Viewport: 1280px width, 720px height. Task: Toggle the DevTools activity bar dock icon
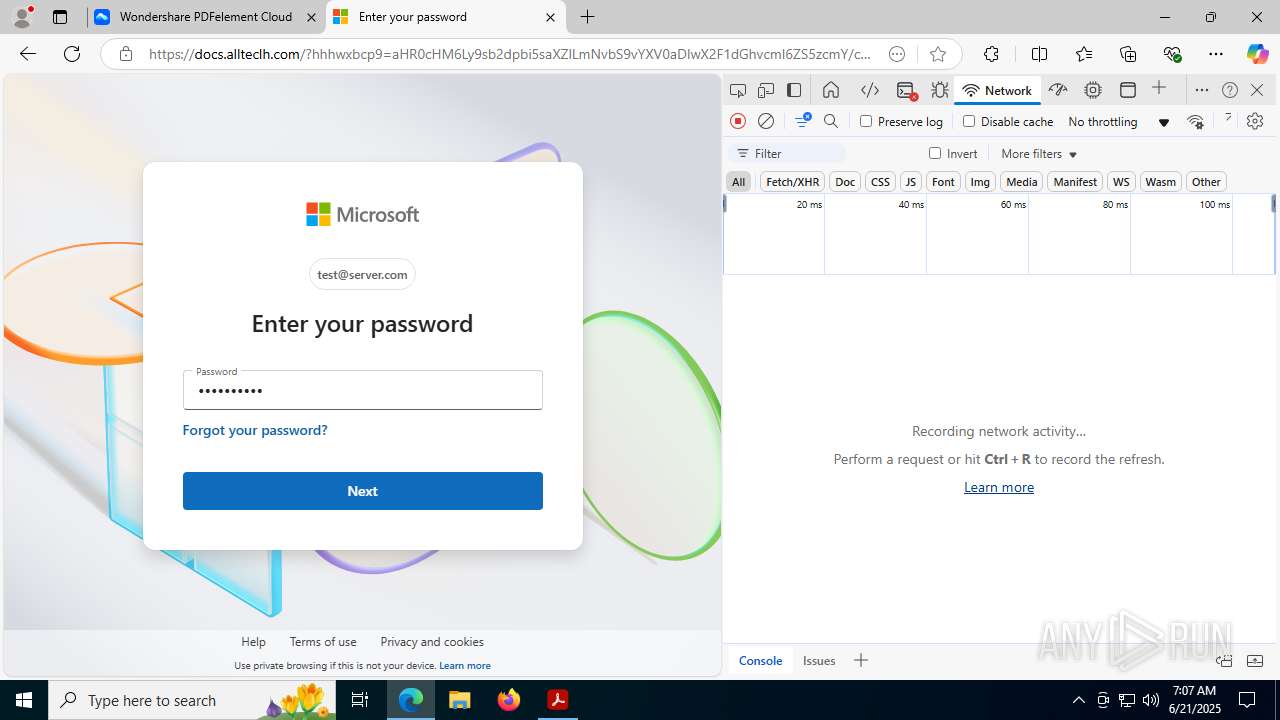tap(794, 90)
